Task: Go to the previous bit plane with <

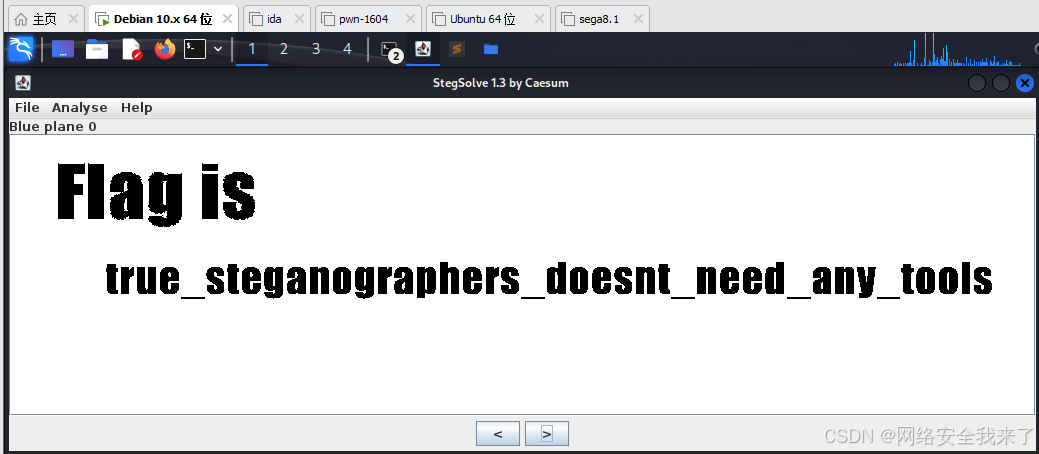Action: 498,433
